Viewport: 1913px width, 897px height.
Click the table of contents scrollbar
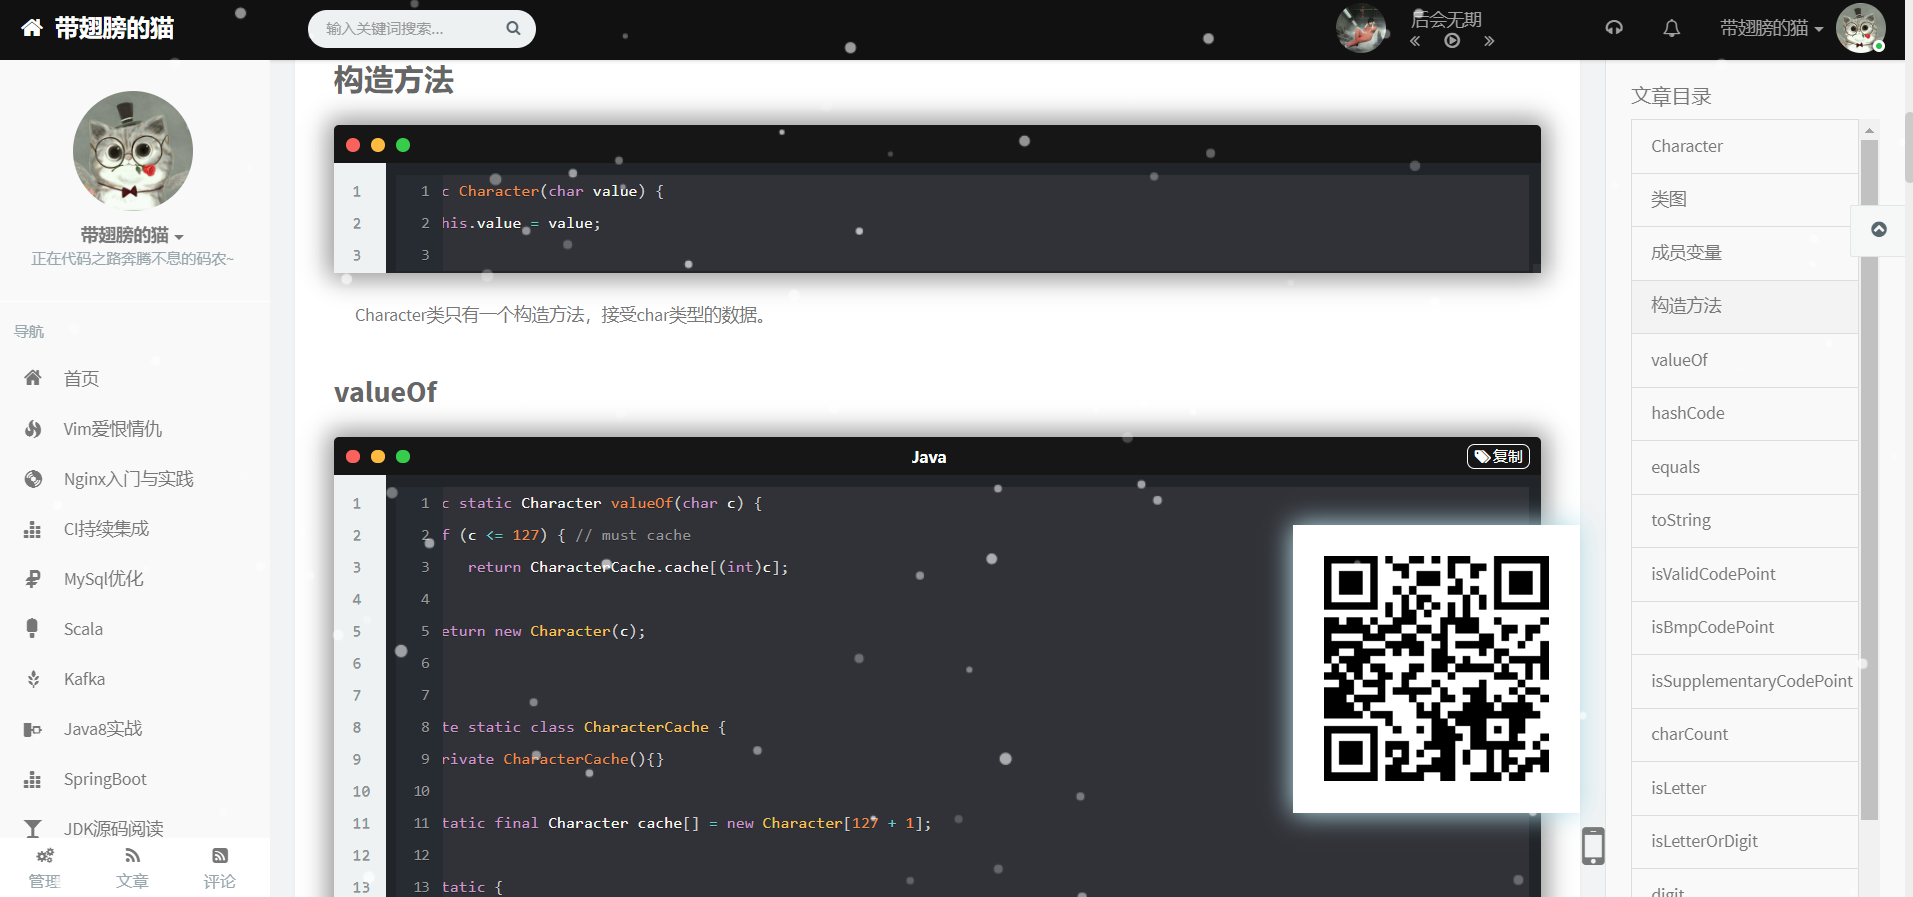click(x=1869, y=480)
